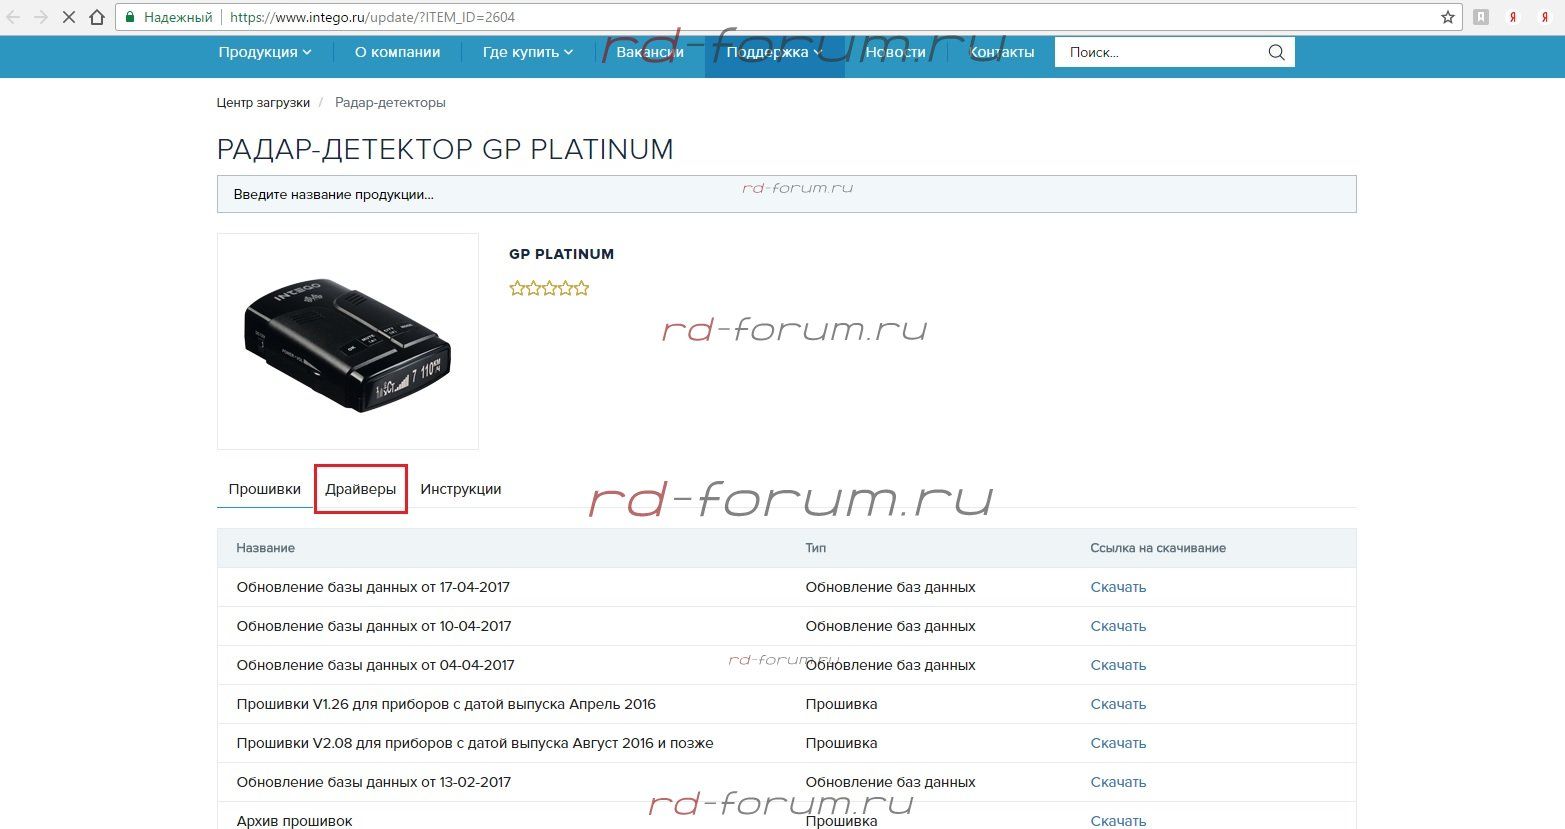Click the browser back arrow
Image resolution: width=1565 pixels, height=829 pixels.
coord(14,17)
